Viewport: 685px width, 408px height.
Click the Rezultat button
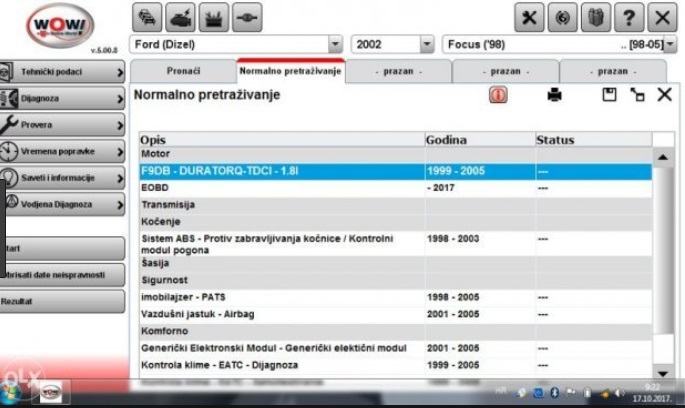(62, 301)
